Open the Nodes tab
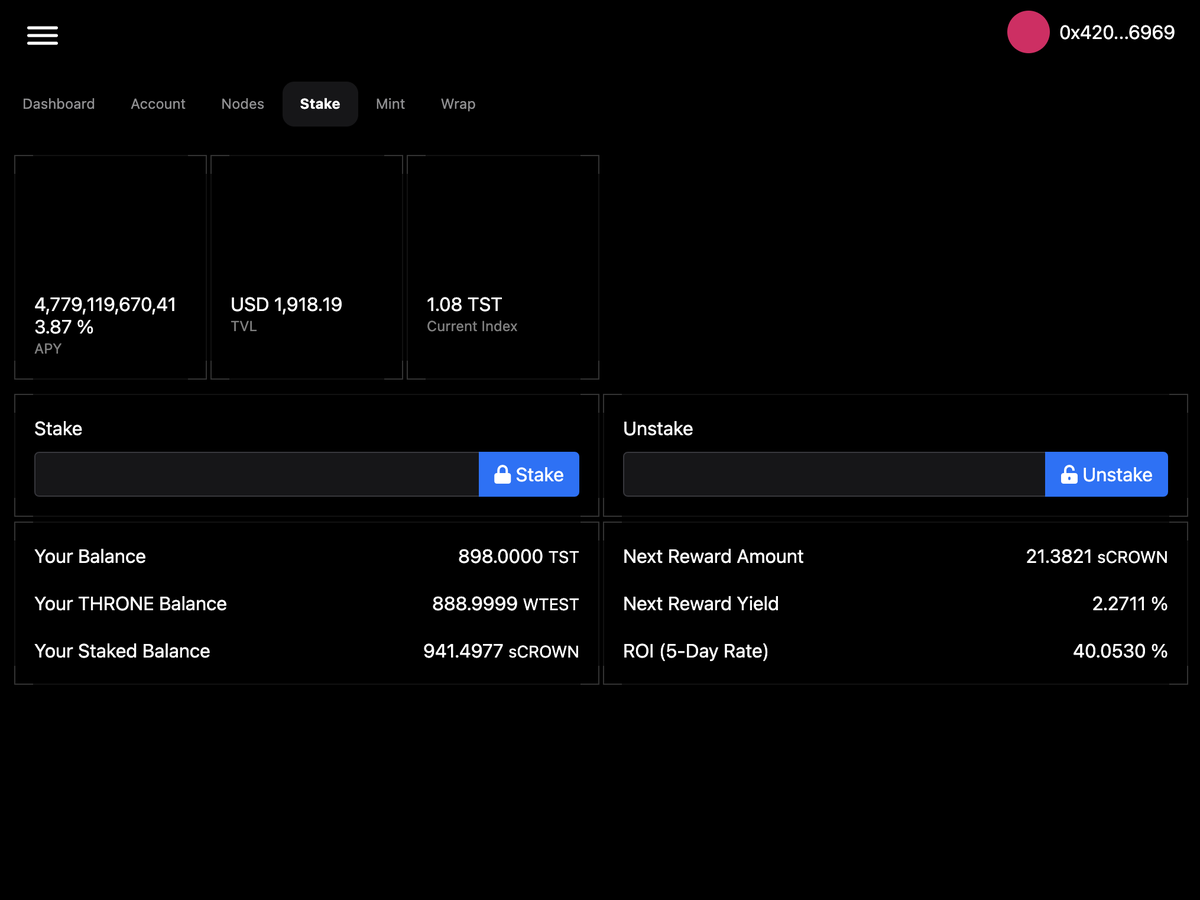The width and height of the screenshot is (1200, 900). 242,103
